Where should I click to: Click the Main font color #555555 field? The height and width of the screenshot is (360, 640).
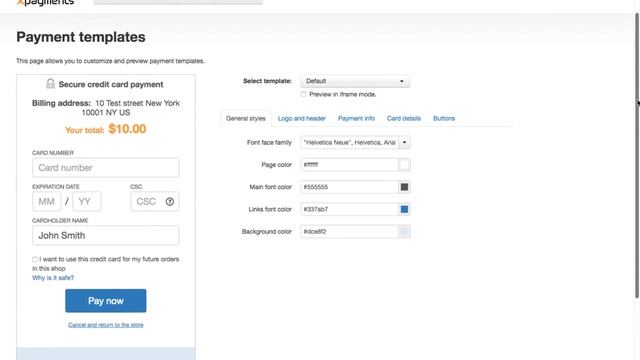pyautogui.click(x=349, y=187)
